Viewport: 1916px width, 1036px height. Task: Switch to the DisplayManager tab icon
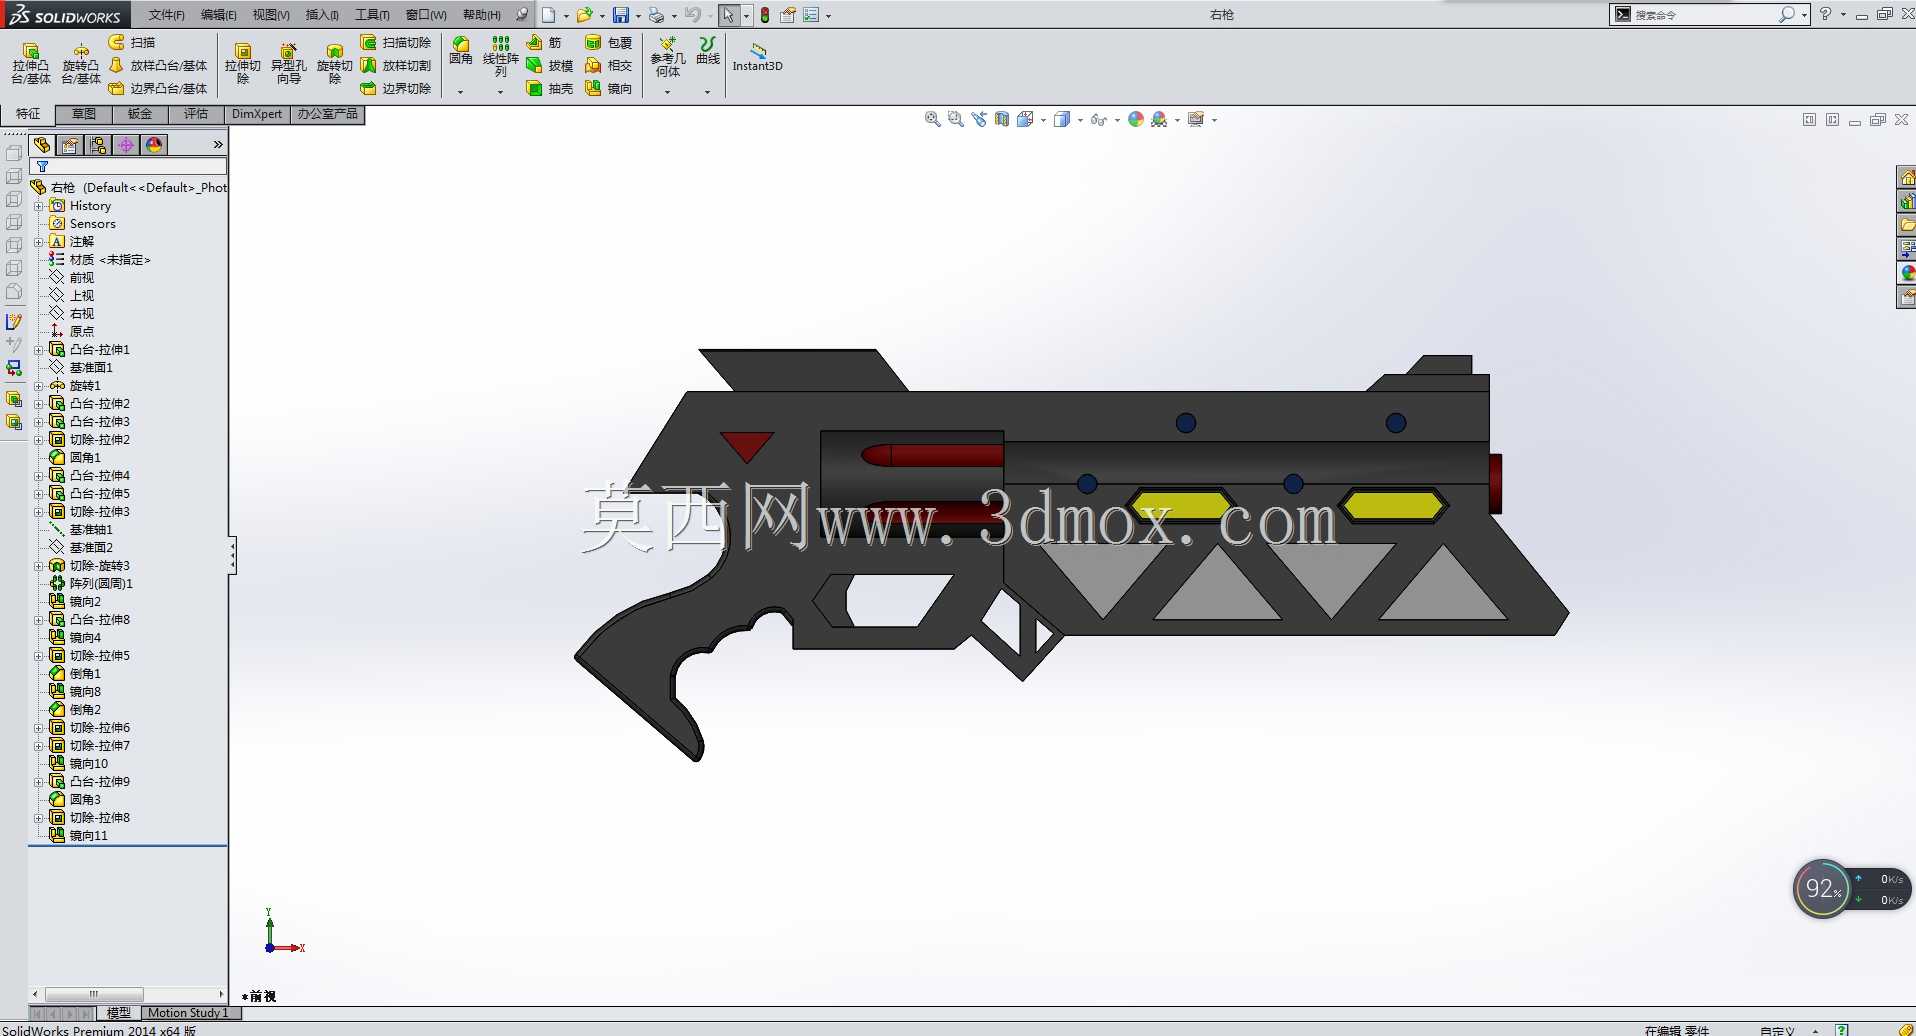[154, 145]
